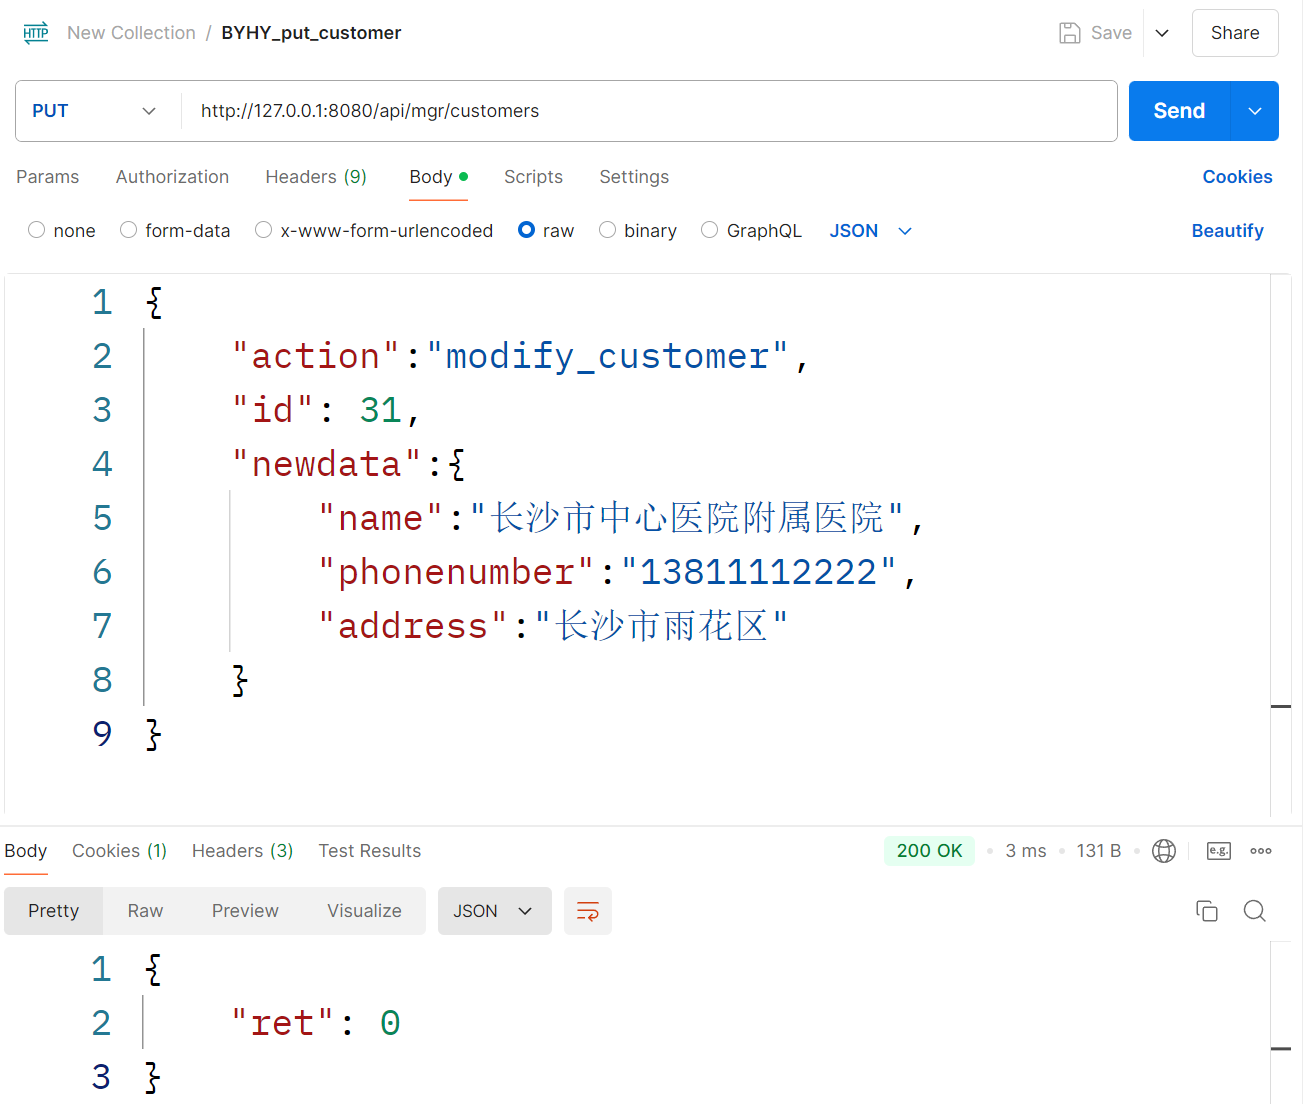The image size is (1303, 1104).
Task: Search the response with magnifier icon
Action: click(x=1255, y=911)
